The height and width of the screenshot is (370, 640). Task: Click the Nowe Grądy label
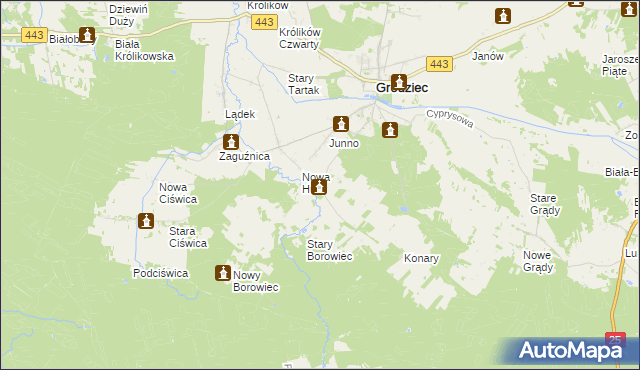point(538,261)
